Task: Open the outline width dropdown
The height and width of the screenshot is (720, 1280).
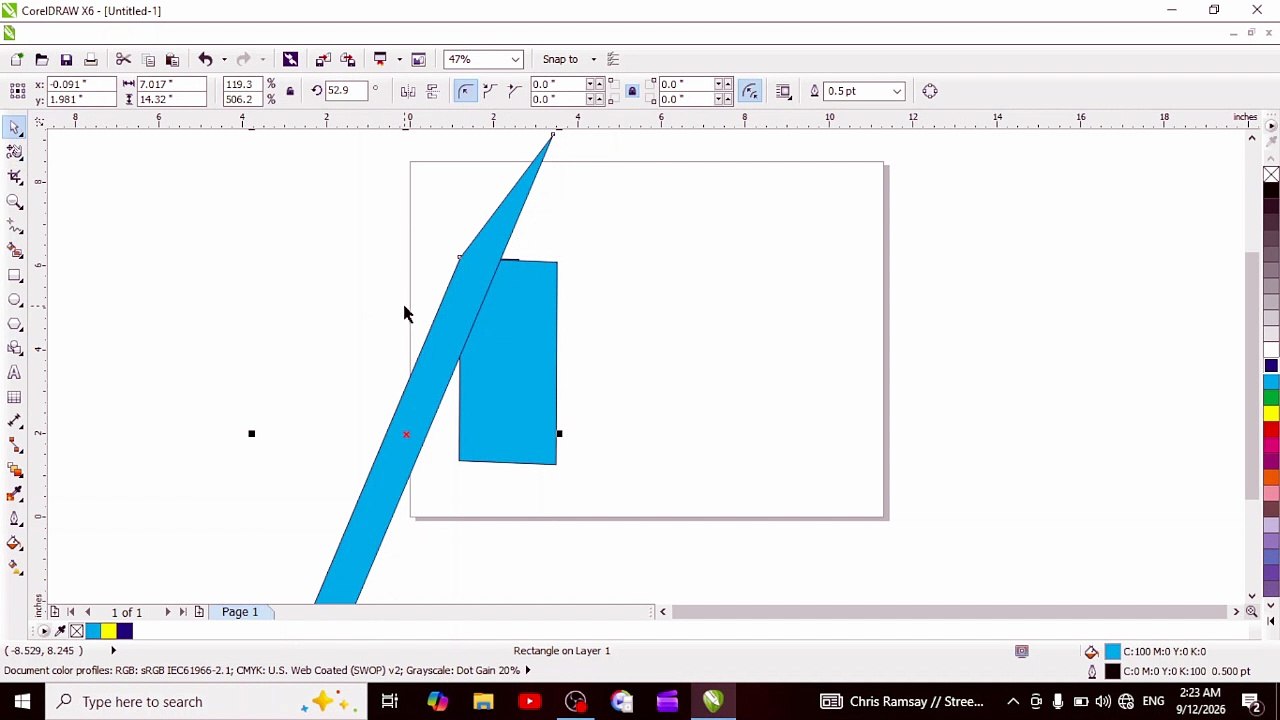Action: pos(897,92)
